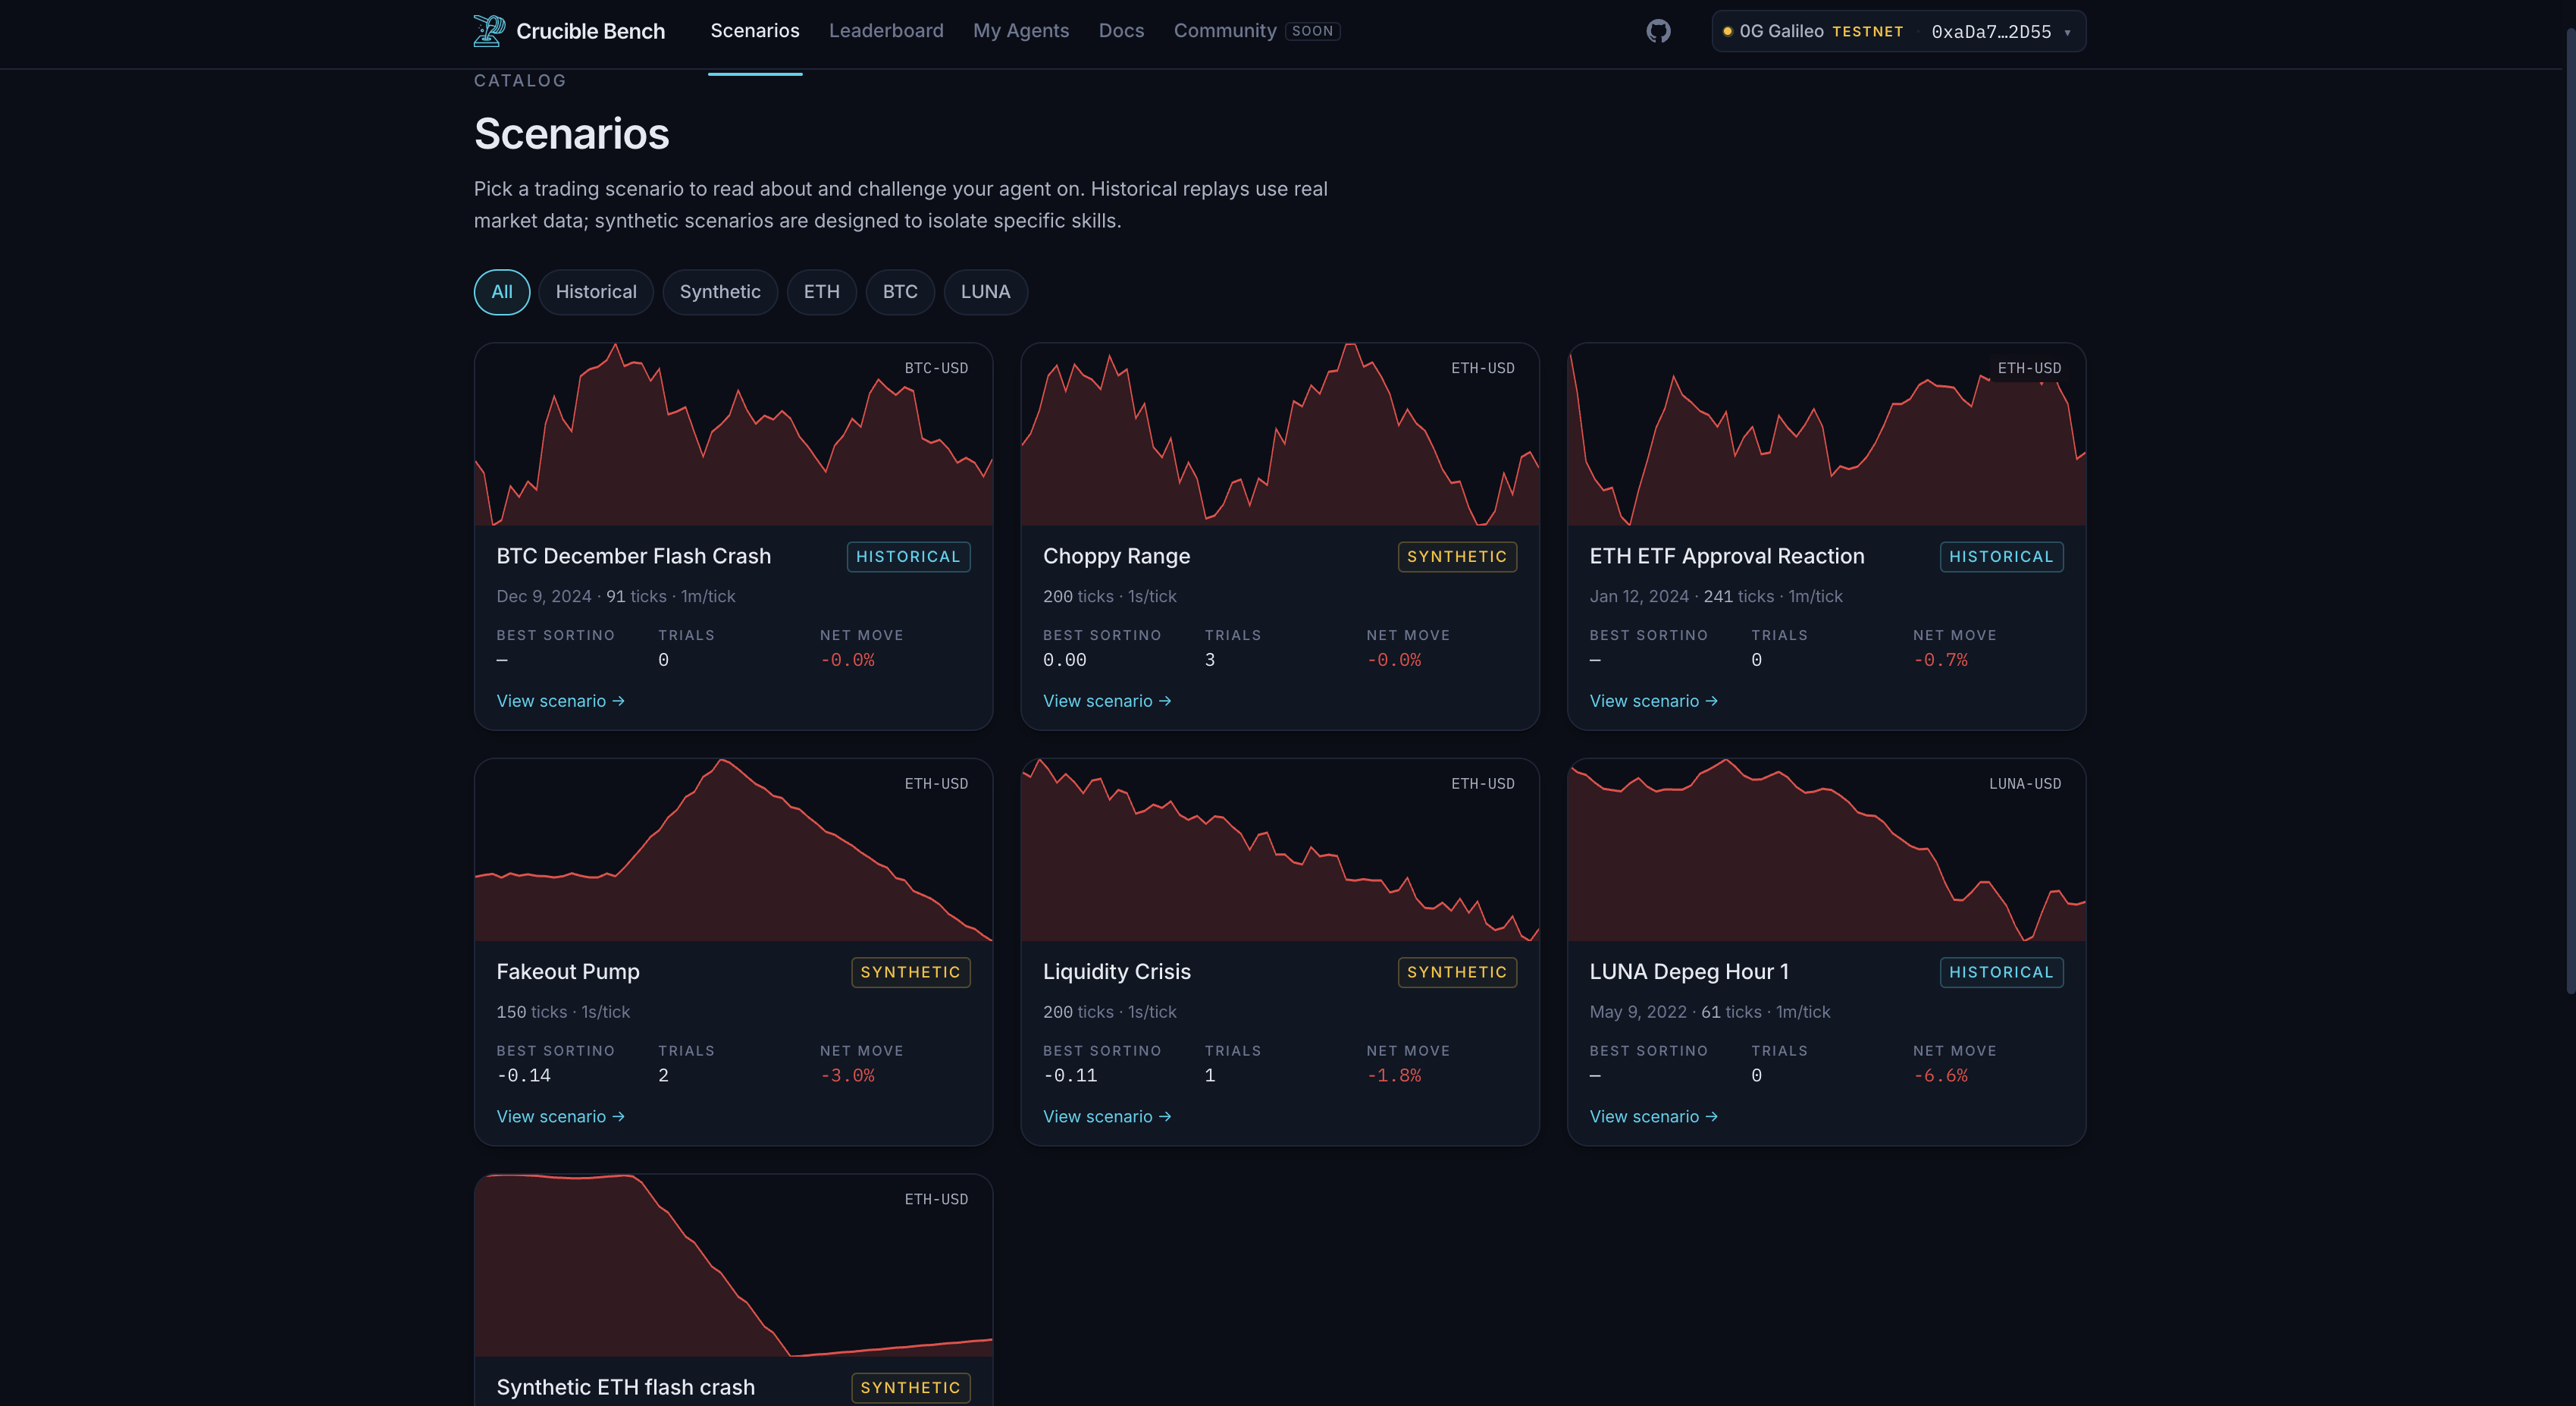The height and width of the screenshot is (1406, 2576).
Task: Click the HISTORICAL badge on BTC December Flash Crash
Action: [908, 557]
